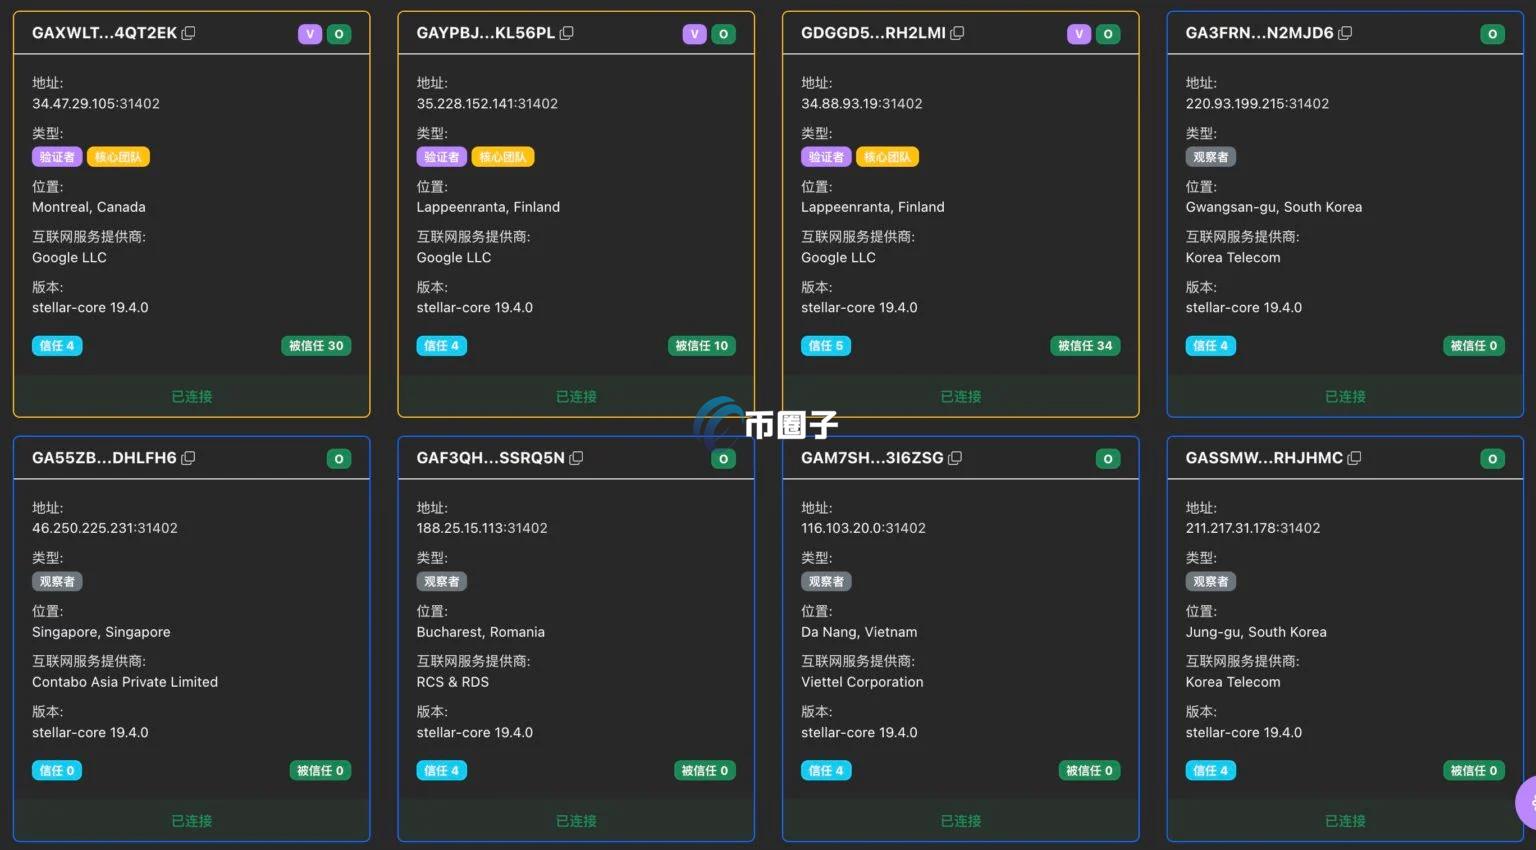Viewport: 1536px width, 850px height.
Task: Click green O badge on GA55ZB card
Action: (339, 459)
